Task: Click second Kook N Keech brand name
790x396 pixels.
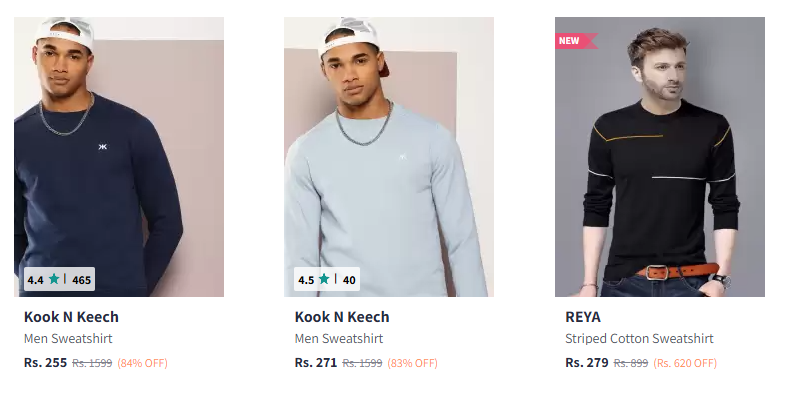Action: (342, 317)
